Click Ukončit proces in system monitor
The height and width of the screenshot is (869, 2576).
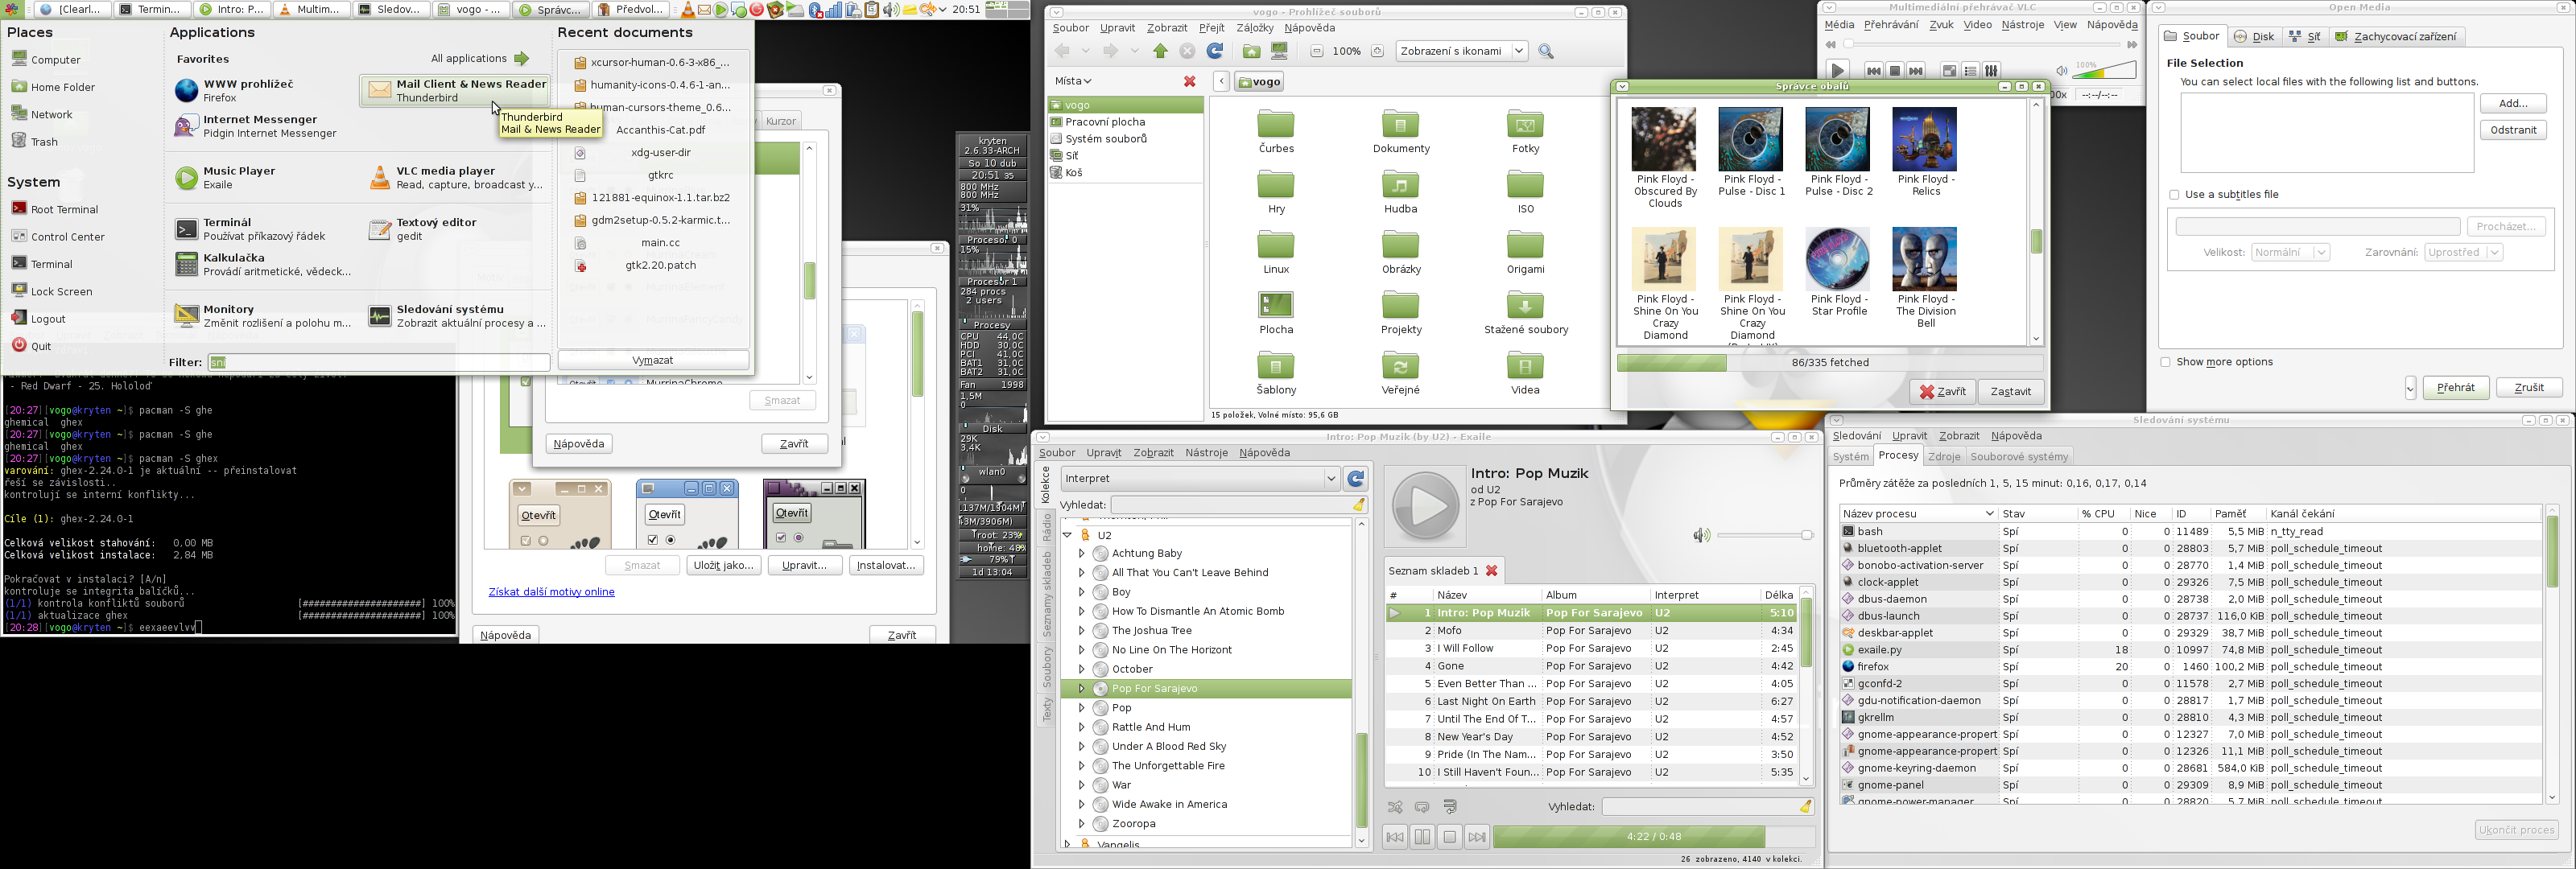click(2517, 830)
